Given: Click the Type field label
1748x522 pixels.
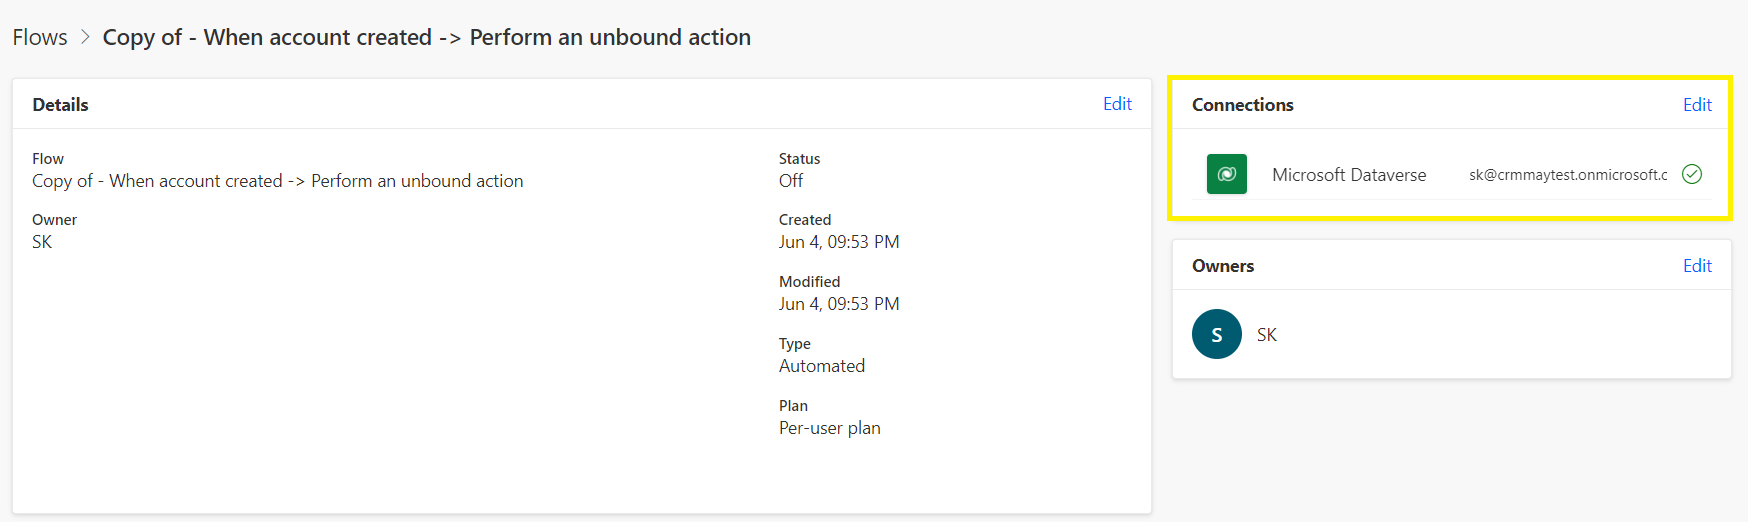Looking at the screenshot, I should click(x=795, y=344).
